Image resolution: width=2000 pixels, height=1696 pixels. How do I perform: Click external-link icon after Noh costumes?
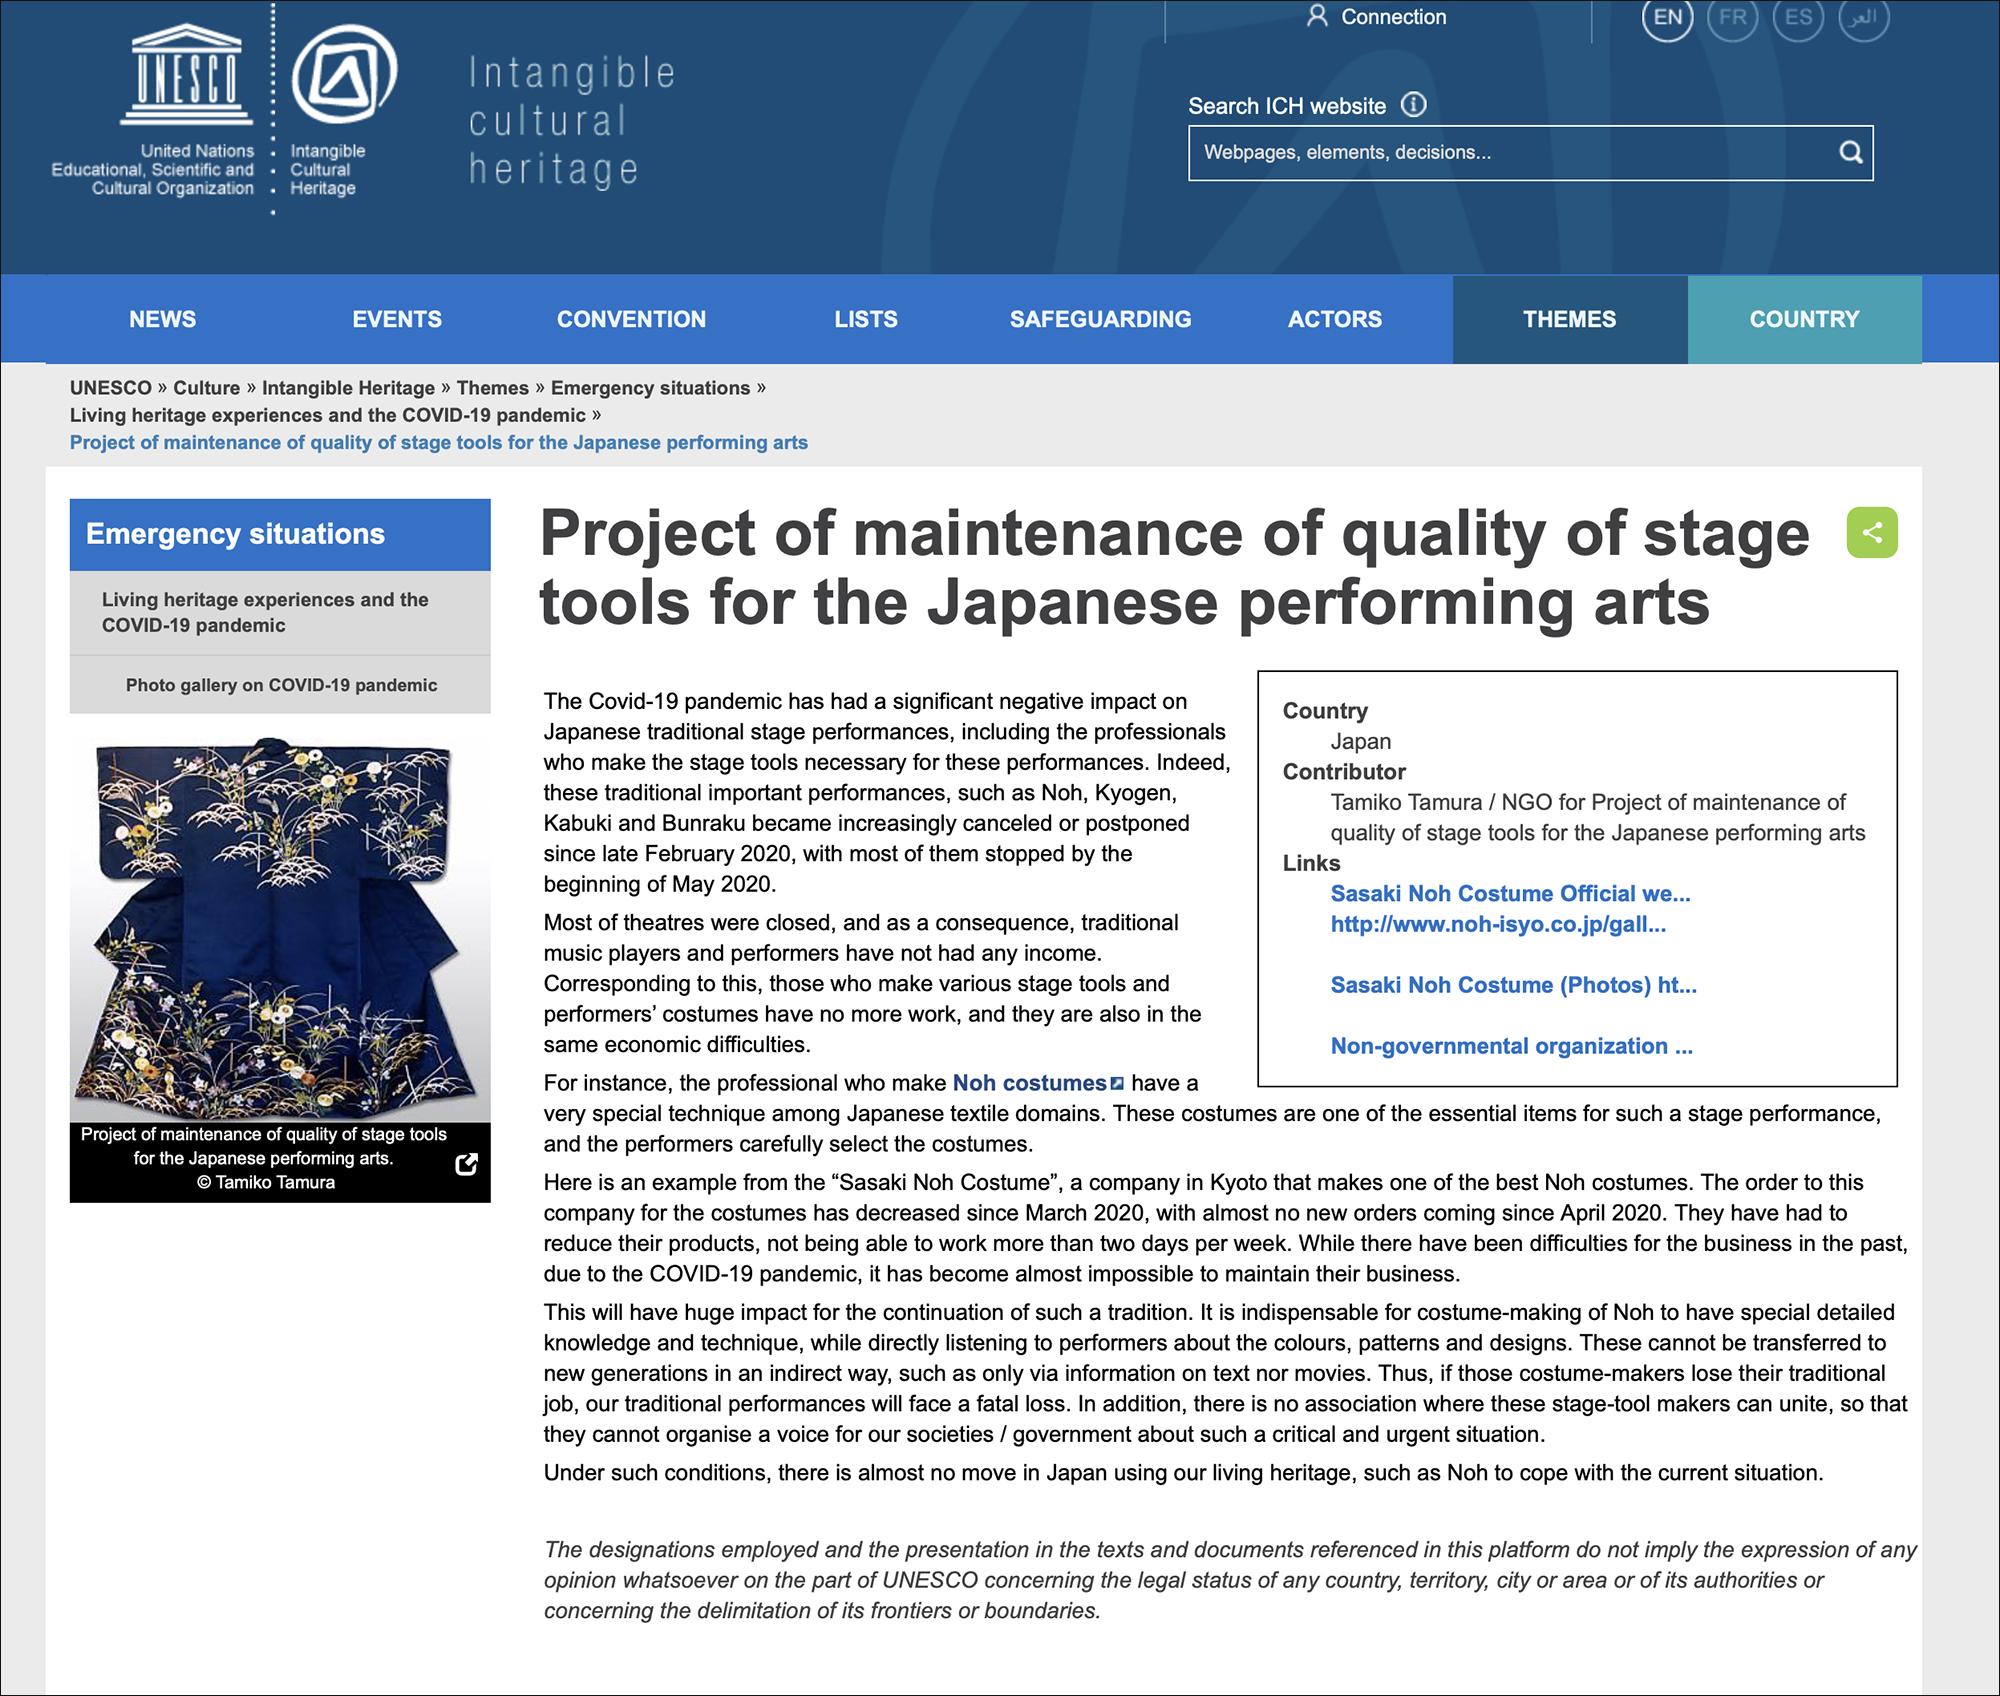click(x=1118, y=1084)
